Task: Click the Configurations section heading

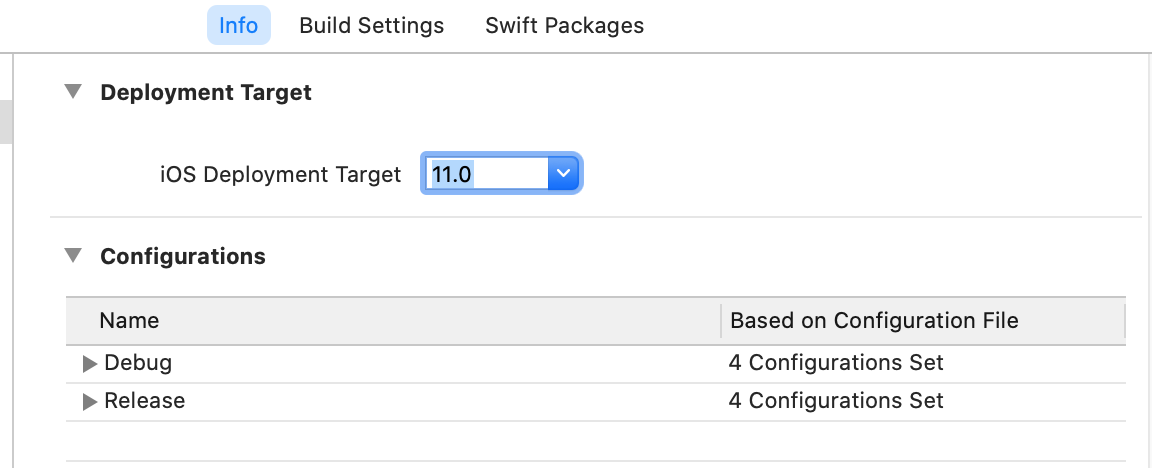Action: tap(183, 257)
